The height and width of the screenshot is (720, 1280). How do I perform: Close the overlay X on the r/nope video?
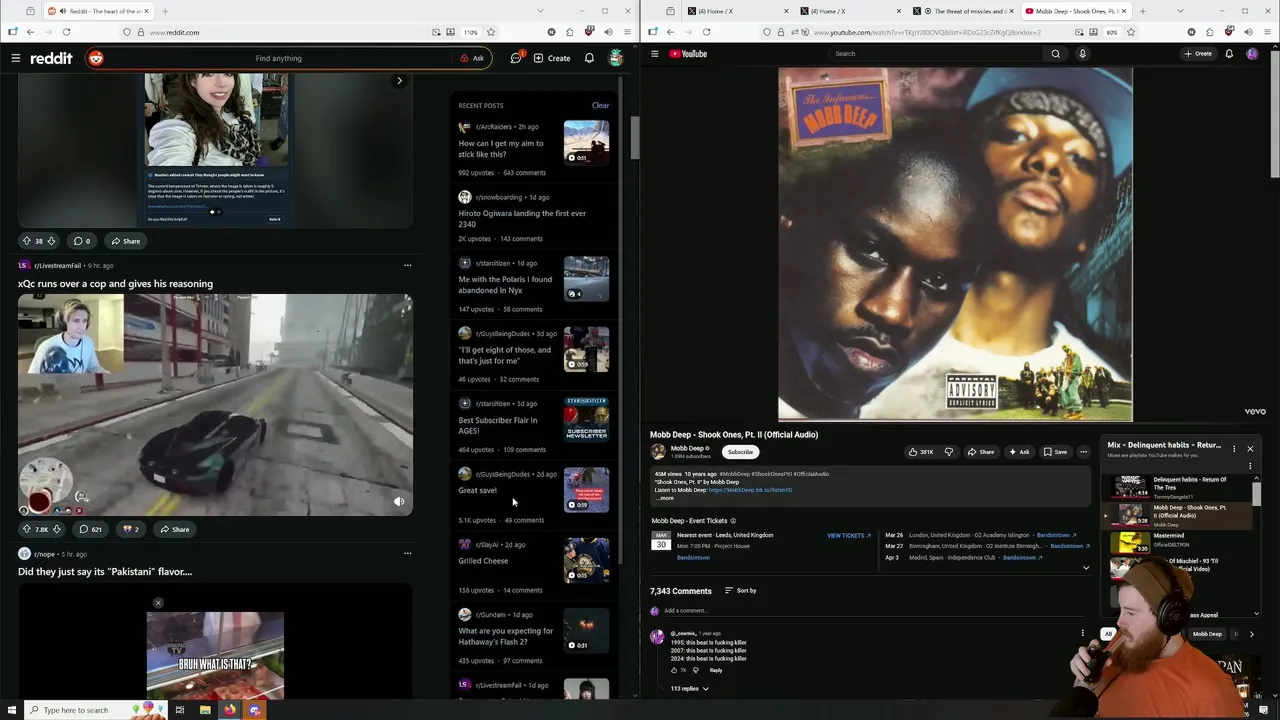click(158, 603)
